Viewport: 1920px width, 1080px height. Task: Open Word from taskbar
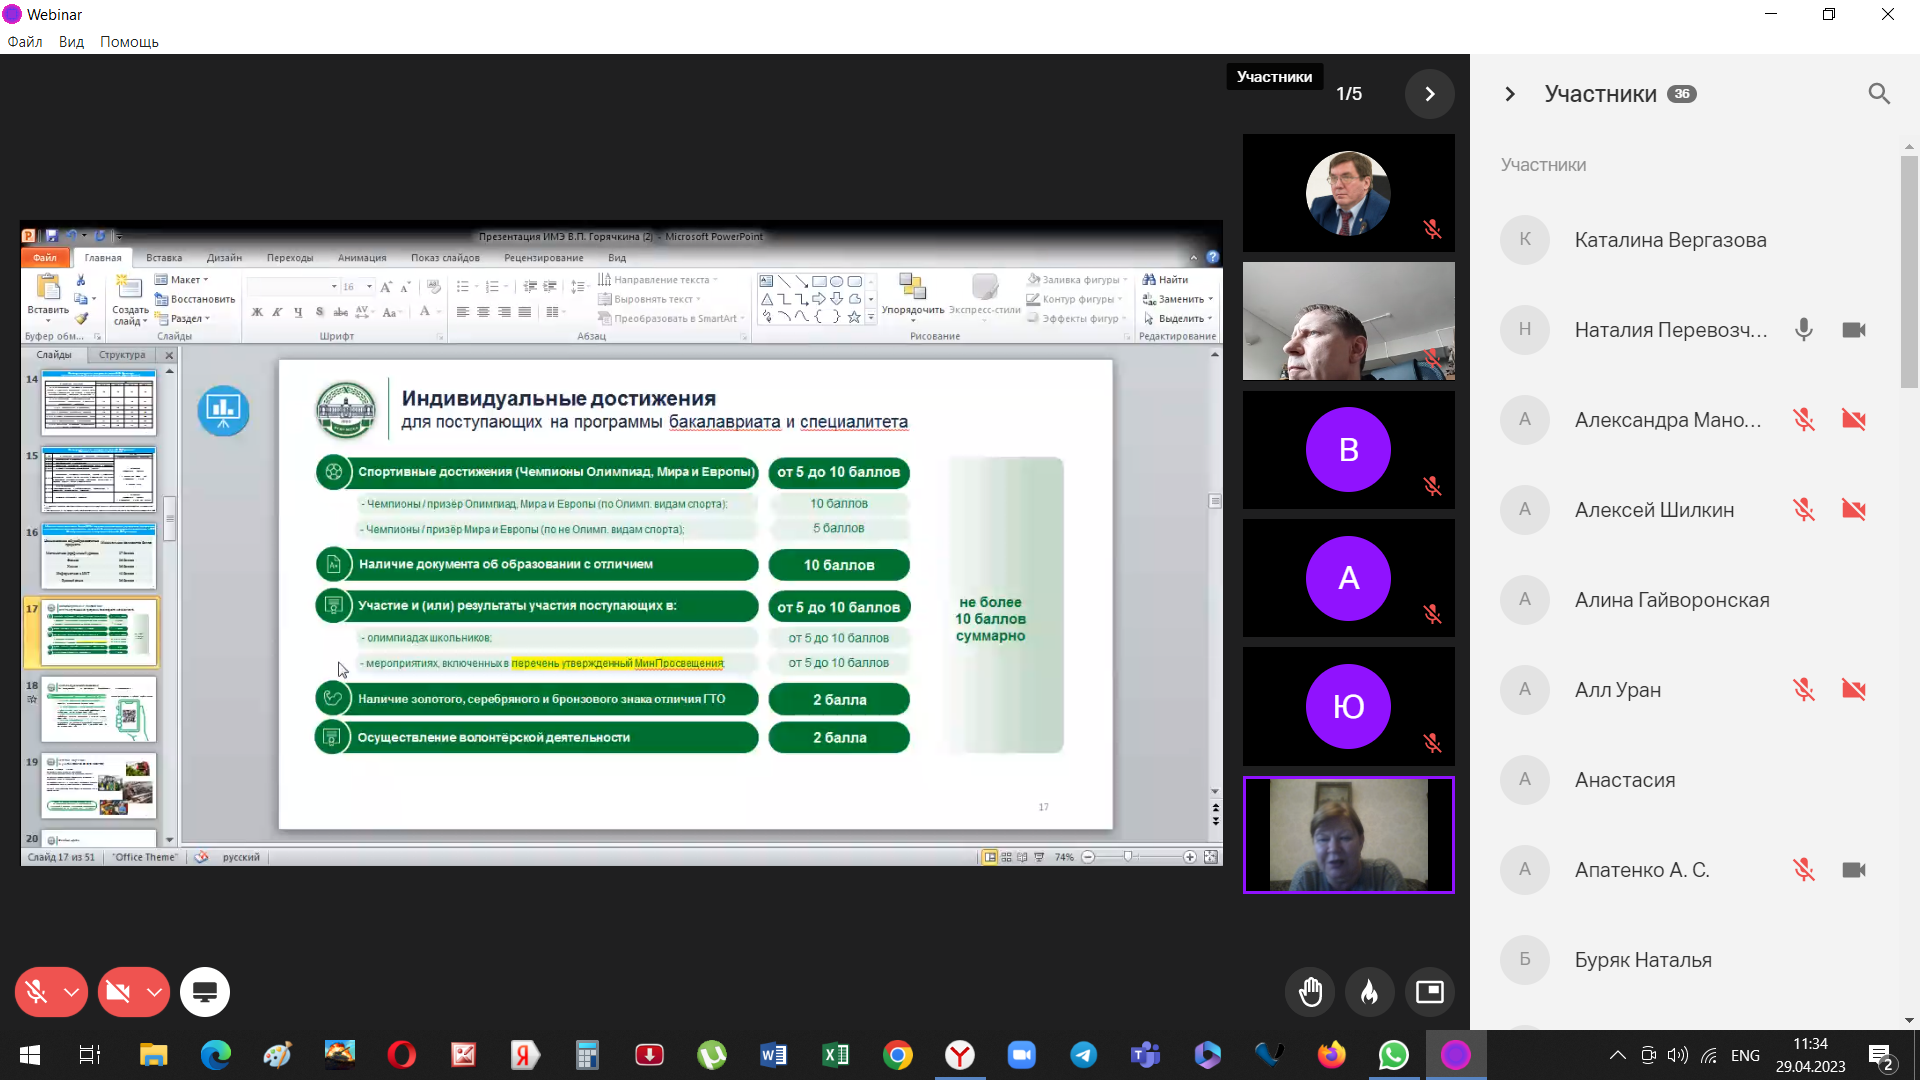coord(774,1055)
